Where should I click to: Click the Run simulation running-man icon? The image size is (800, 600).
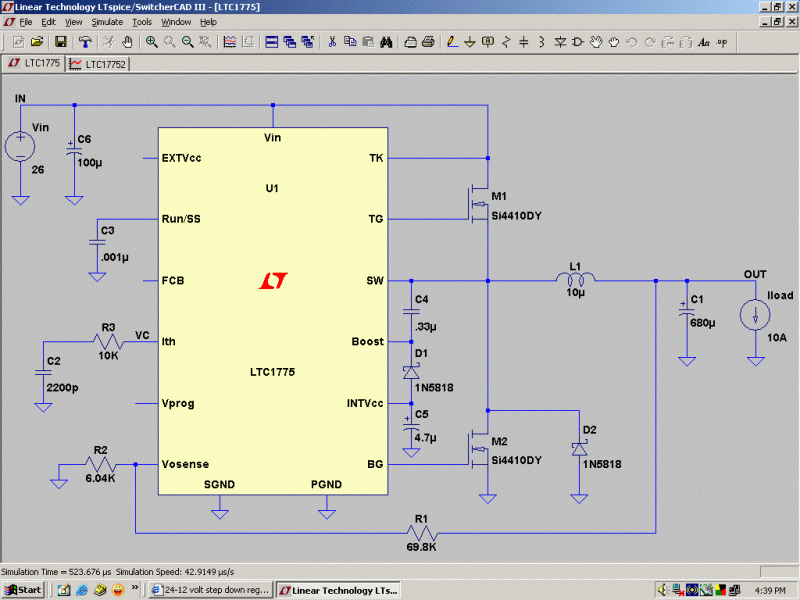click(109, 42)
